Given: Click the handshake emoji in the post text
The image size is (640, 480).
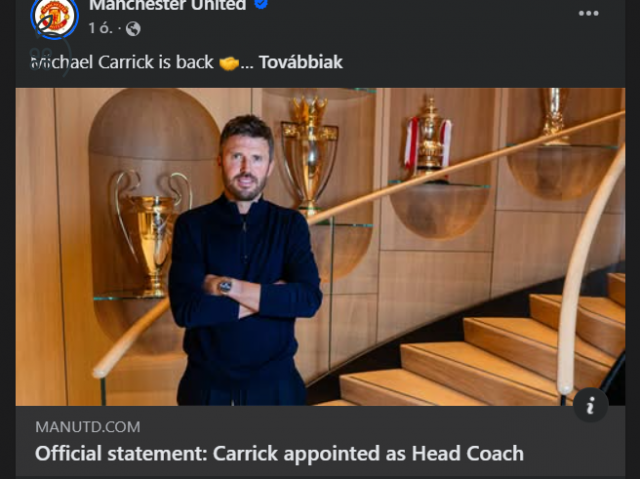Looking at the screenshot, I should point(229,63).
